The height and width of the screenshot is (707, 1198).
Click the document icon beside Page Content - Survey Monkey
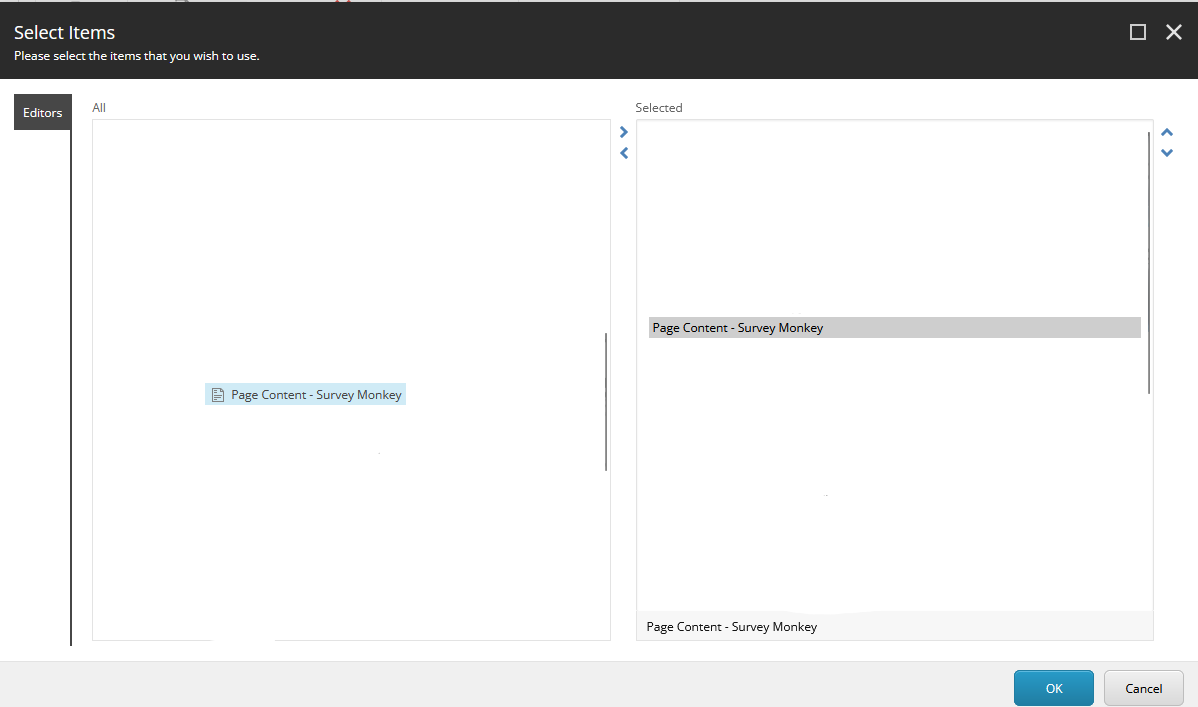coord(218,394)
